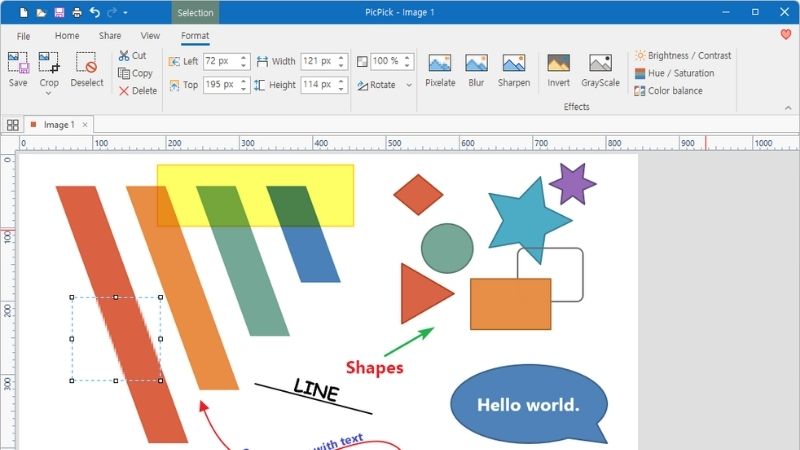
Task: Open Hue / Saturation adjustment
Action: pyautogui.click(x=674, y=73)
